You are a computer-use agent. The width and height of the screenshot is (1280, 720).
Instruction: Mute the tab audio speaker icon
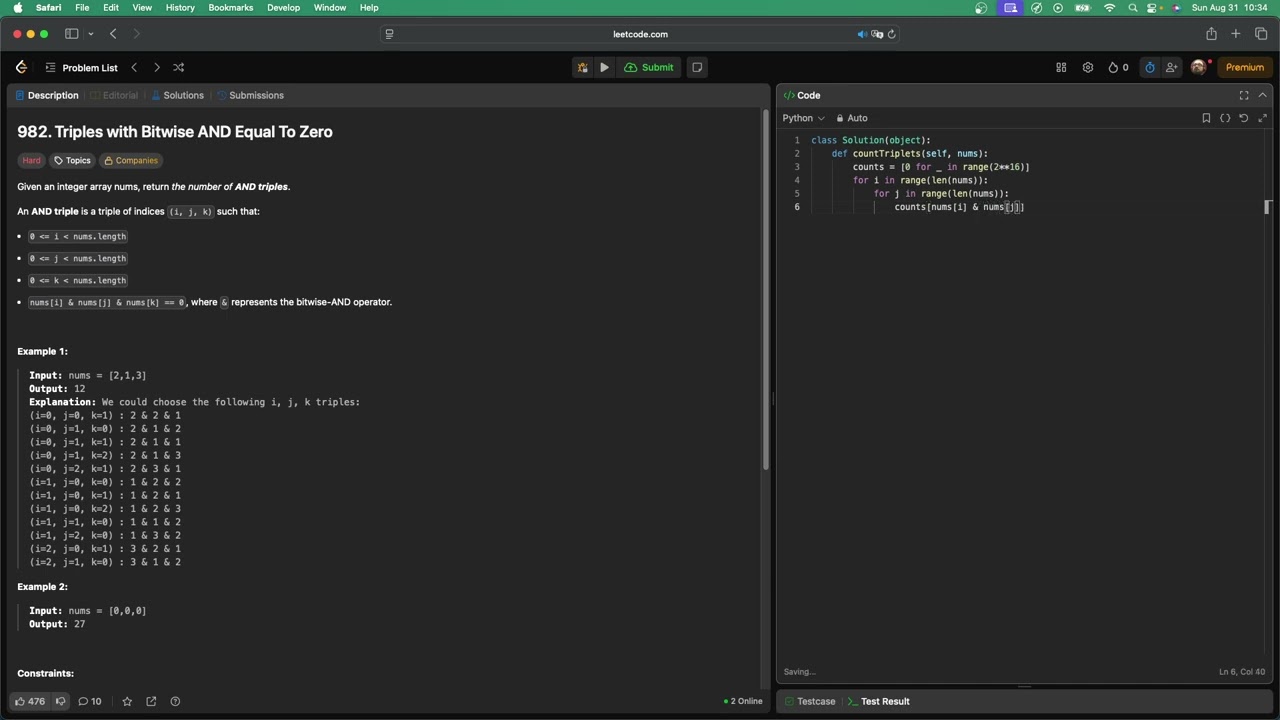(862, 34)
